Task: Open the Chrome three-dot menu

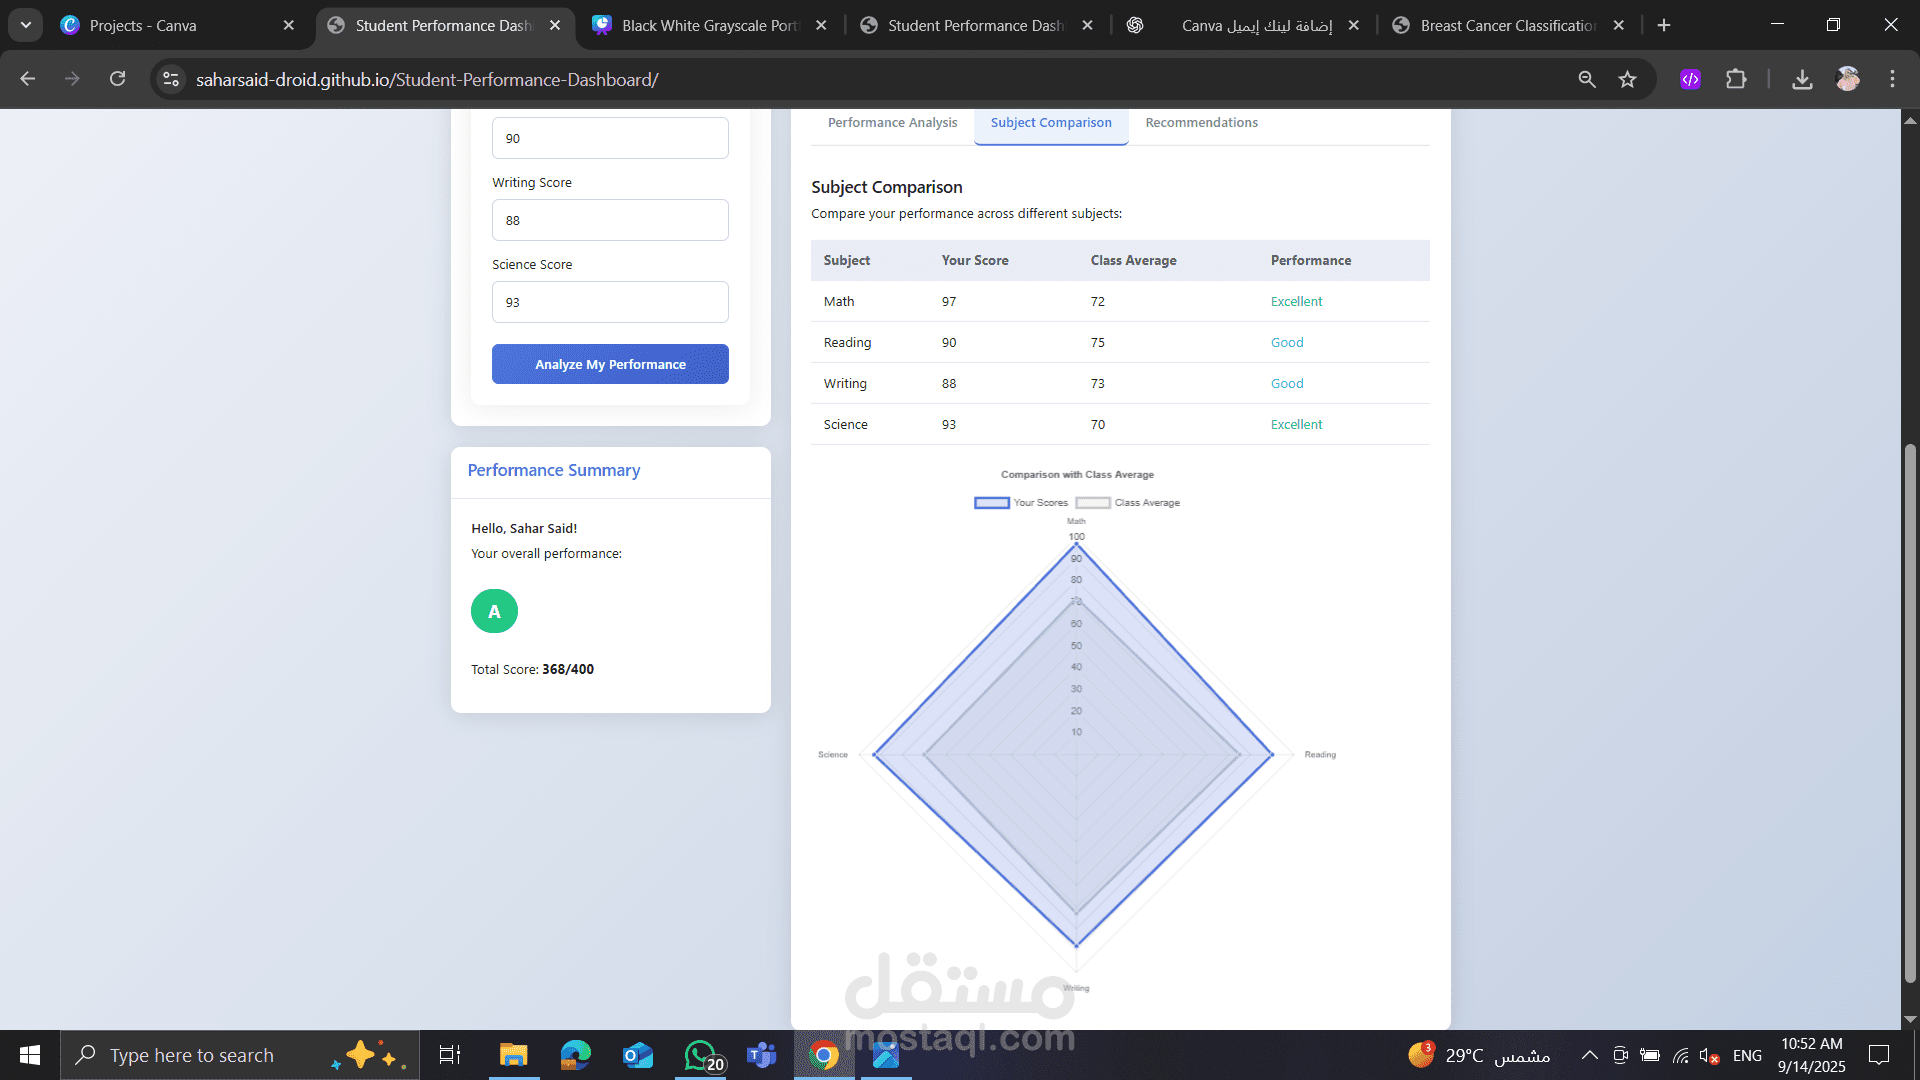Action: tap(1892, 79)
